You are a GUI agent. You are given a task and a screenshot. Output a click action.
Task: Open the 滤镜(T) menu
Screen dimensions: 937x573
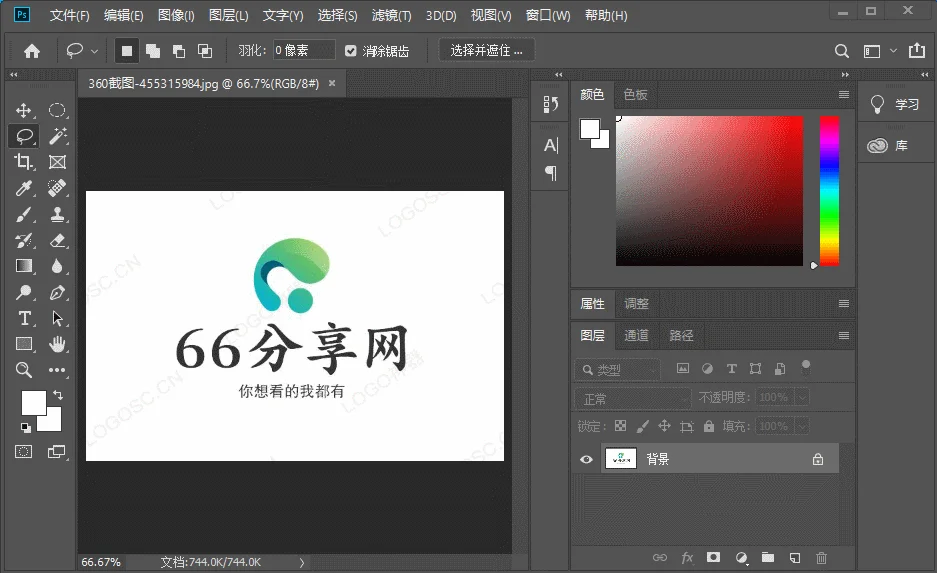click(x=391, y=16)
